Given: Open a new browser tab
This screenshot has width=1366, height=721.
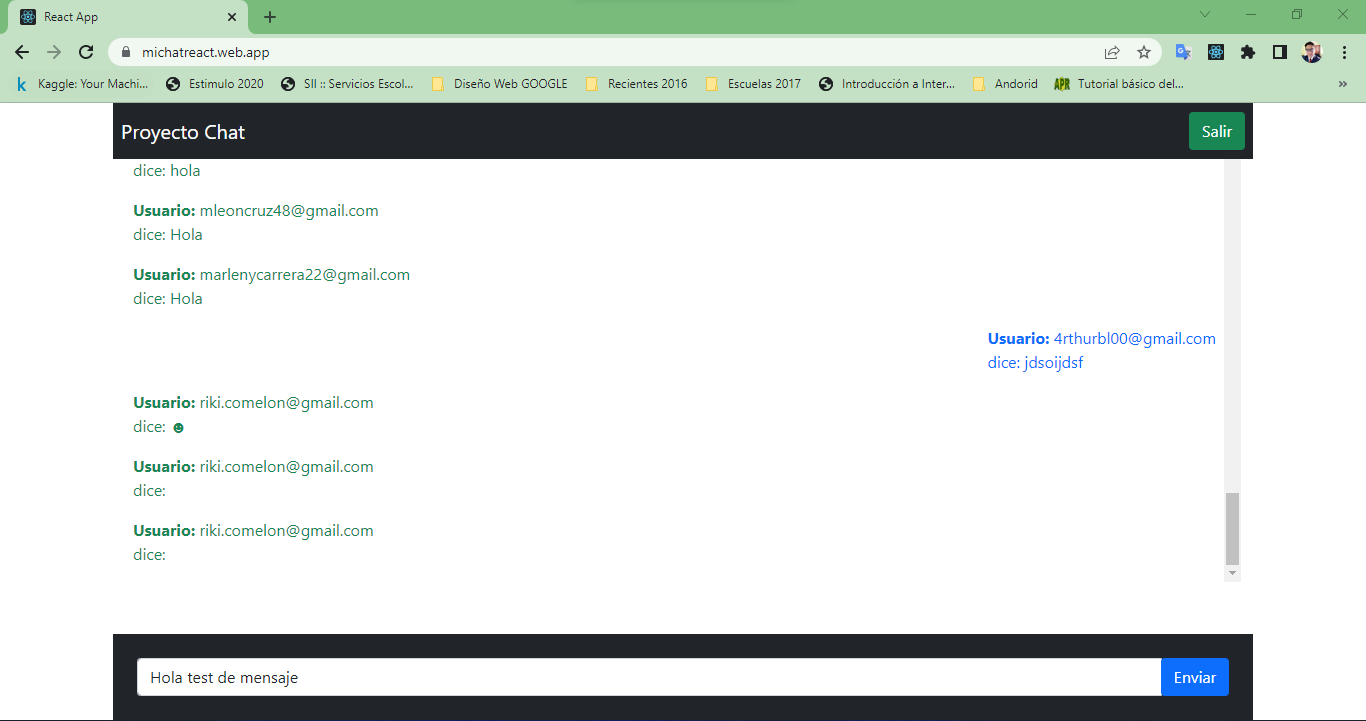Looking at the screenshot, I should tap(270, 17).
